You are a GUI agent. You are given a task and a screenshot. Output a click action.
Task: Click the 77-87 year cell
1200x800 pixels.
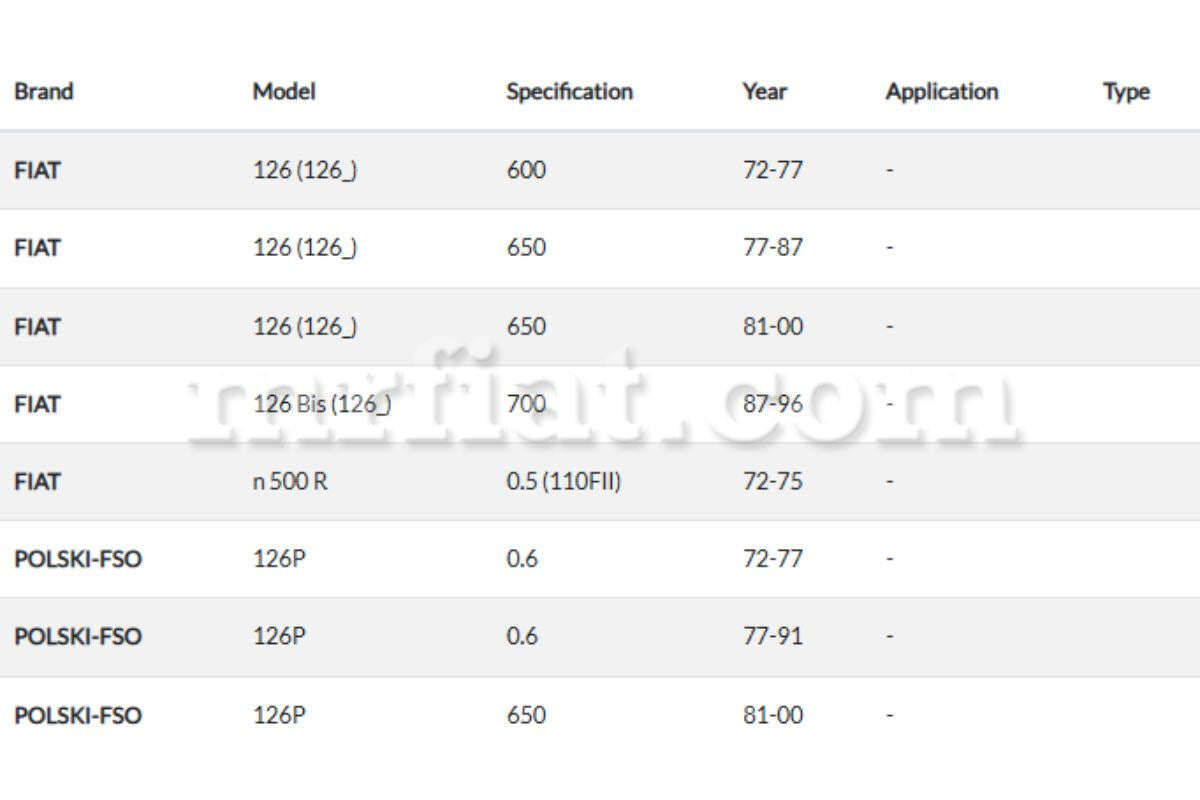pos(772,247)
